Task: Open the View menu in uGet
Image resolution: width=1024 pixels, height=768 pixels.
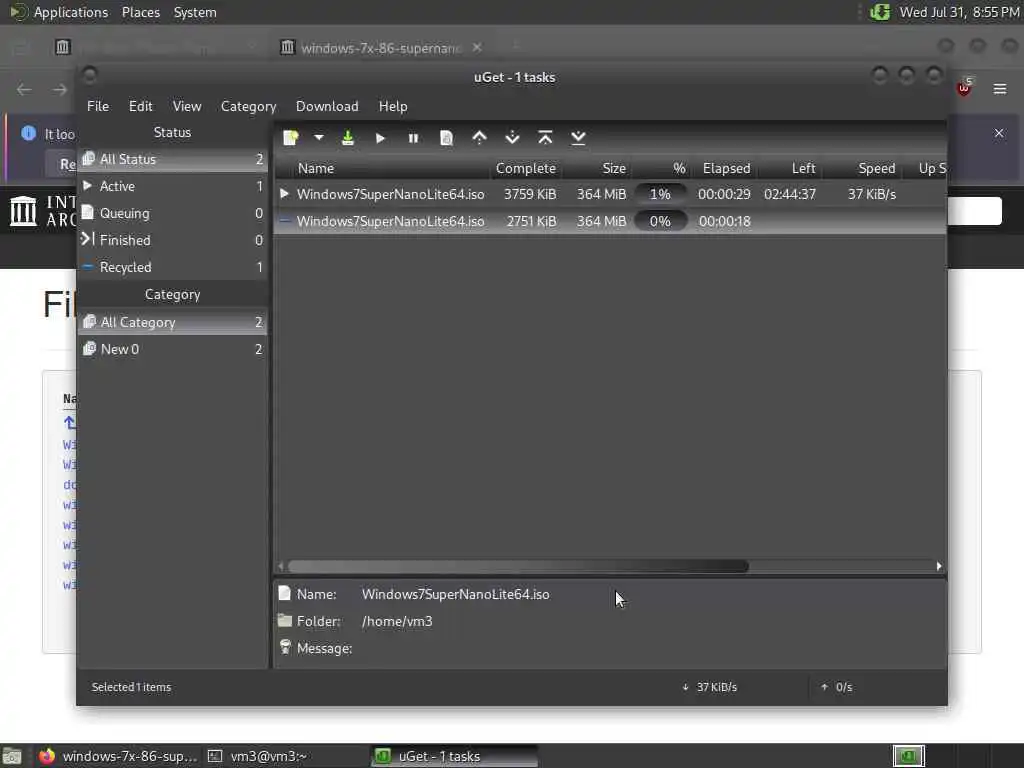Action: pos(187,106)
